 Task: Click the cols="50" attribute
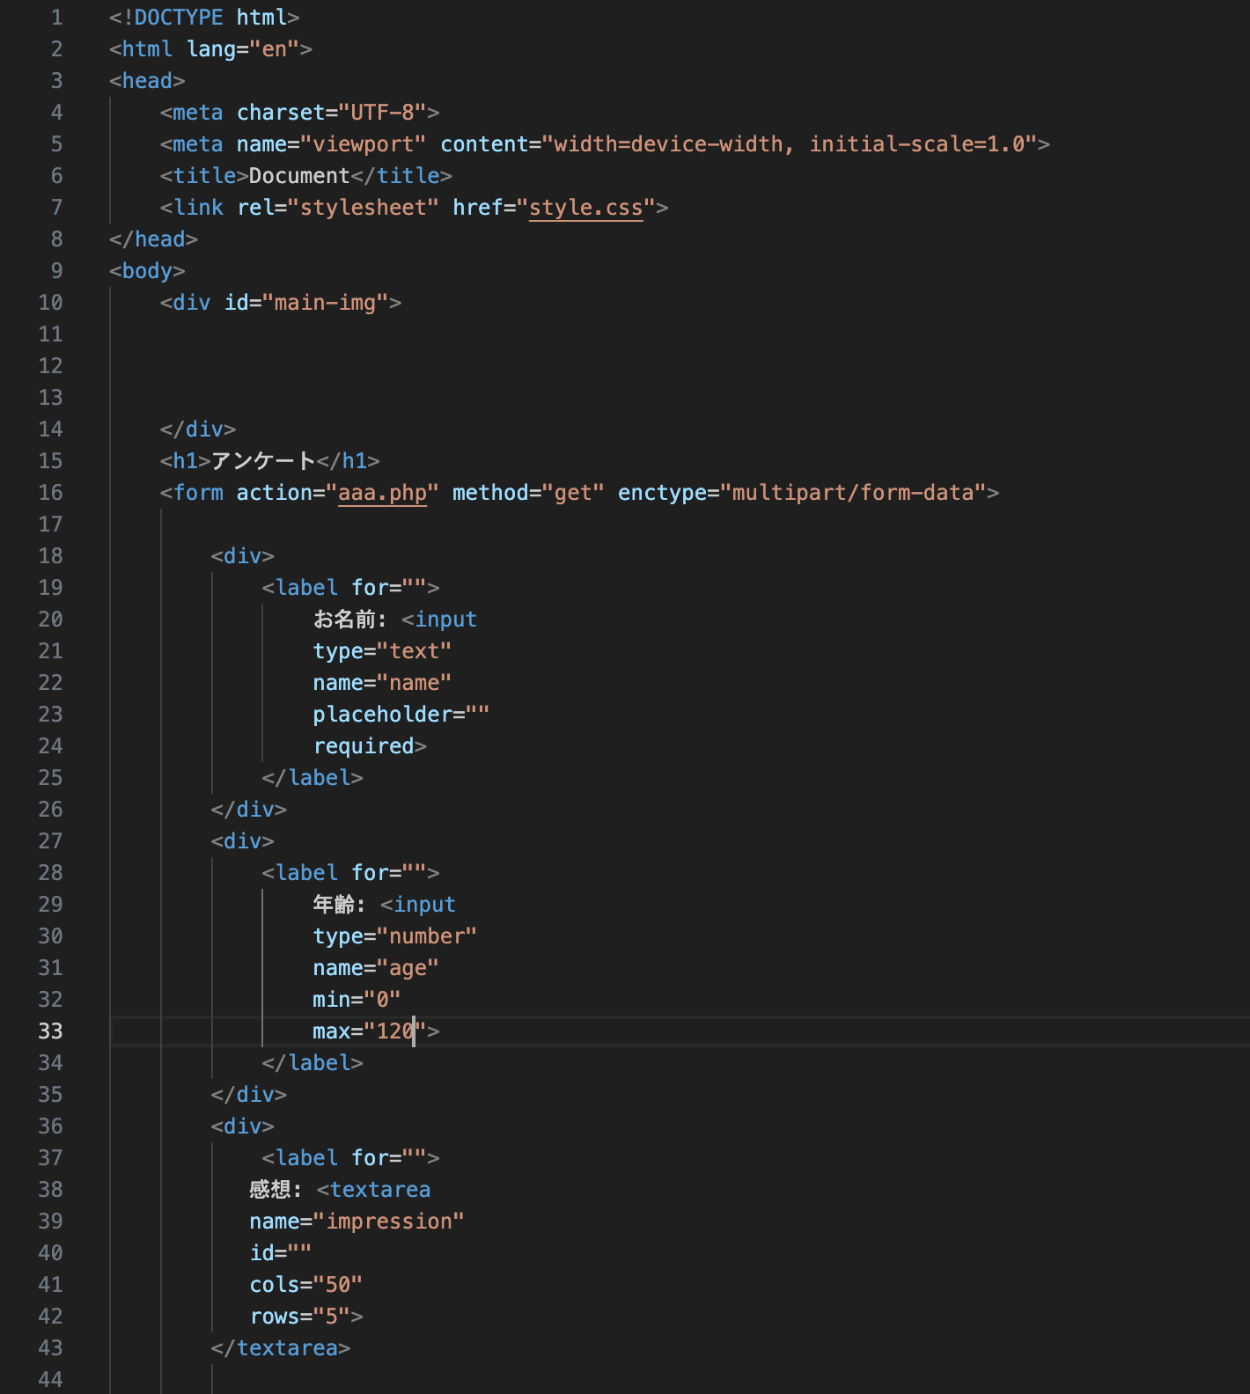(306, 1285)
